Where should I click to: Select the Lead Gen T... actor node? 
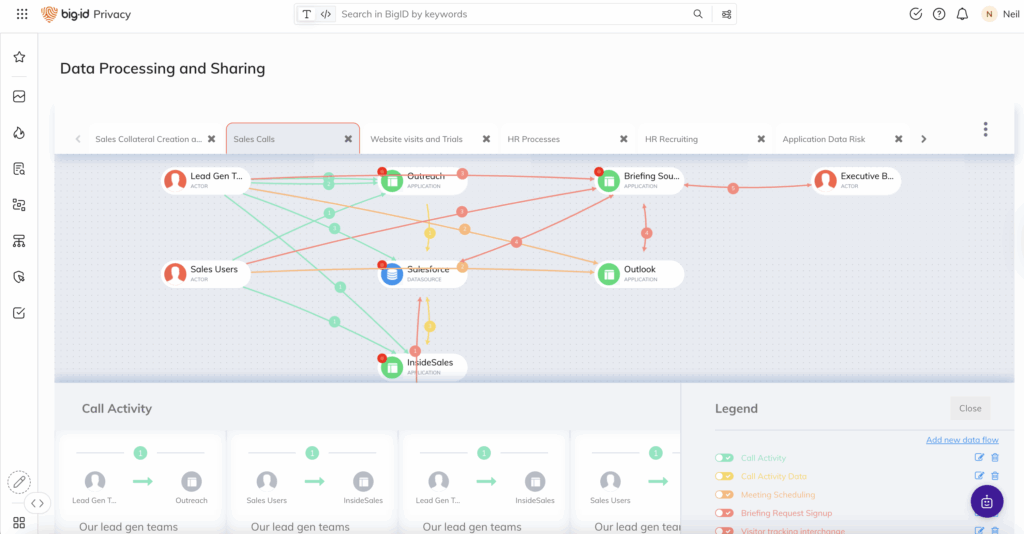pos(206,180)
